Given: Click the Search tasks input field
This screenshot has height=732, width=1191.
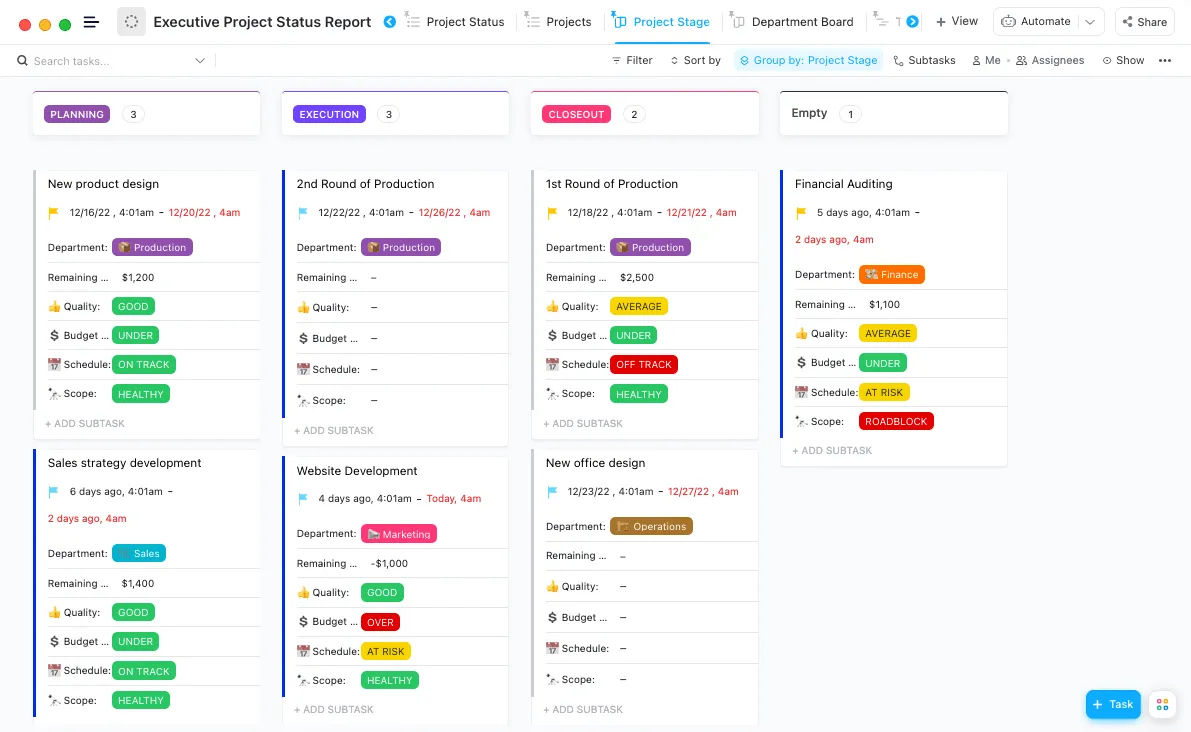Looking at the screenshot, I should 106,61.
